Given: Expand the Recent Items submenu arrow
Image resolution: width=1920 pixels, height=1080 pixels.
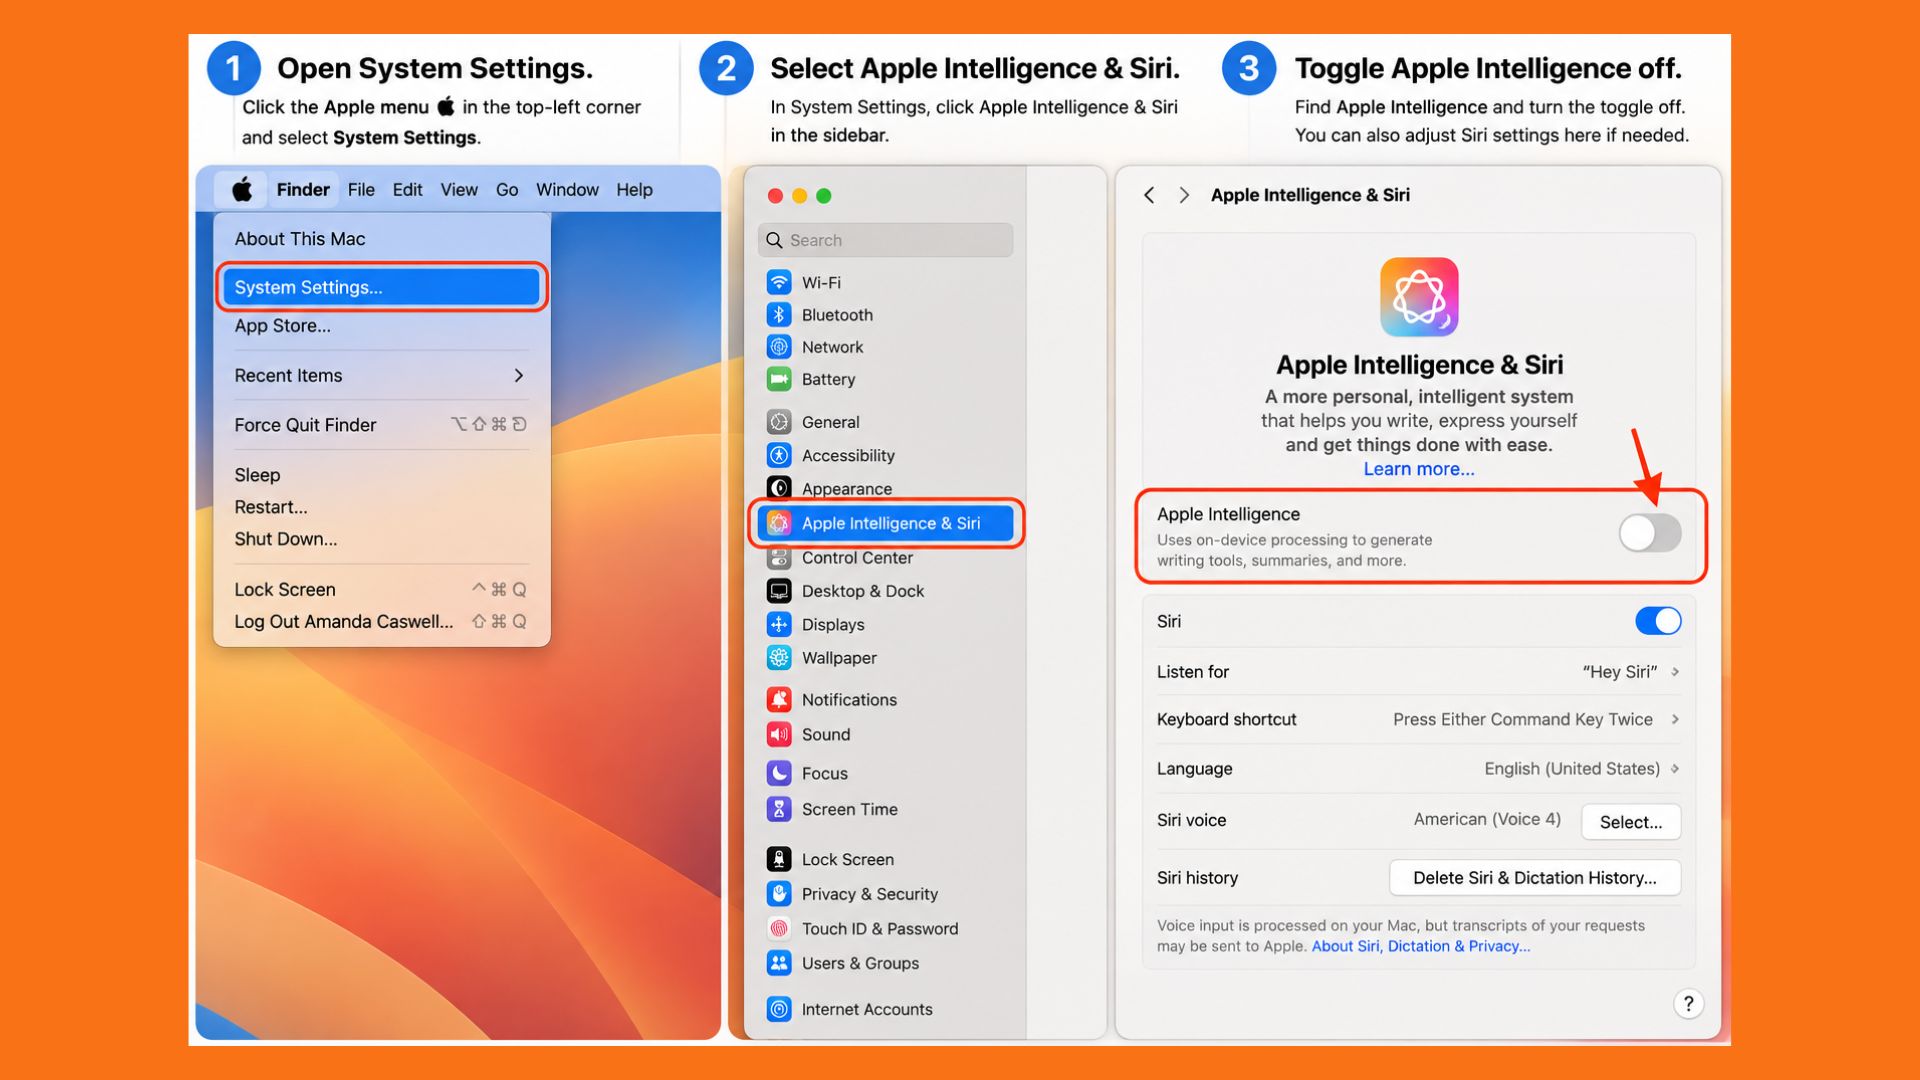Looking at the screenshot, I should 518,375.
